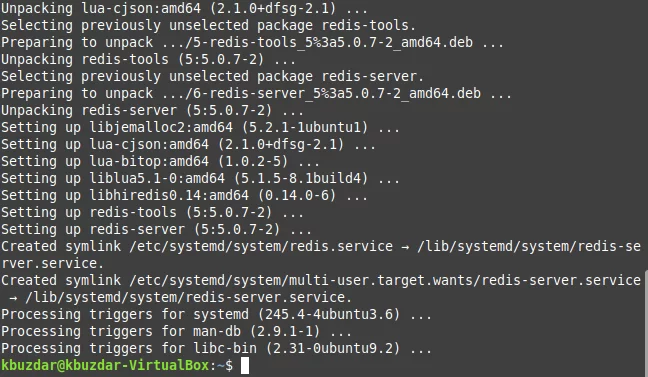The image size is (648, 377).
Task: Click the blinking cursor block after the prompt
Action: click(245, 365)
